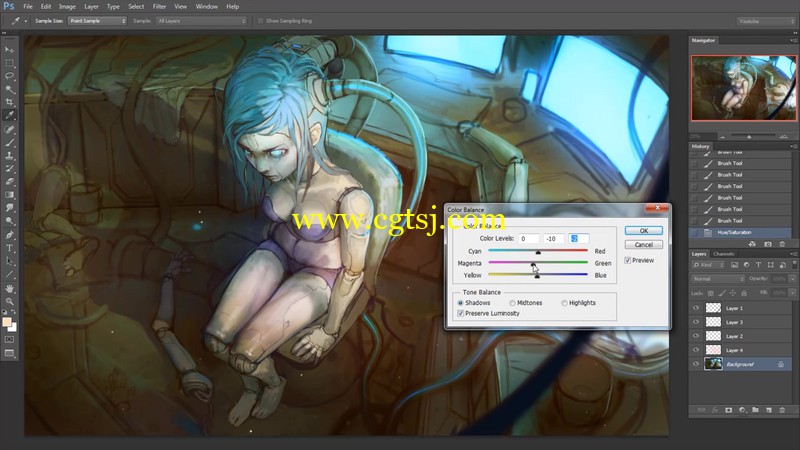
Task: Select Highlights tone balance radio button
Action: click(x=564, y=303)
